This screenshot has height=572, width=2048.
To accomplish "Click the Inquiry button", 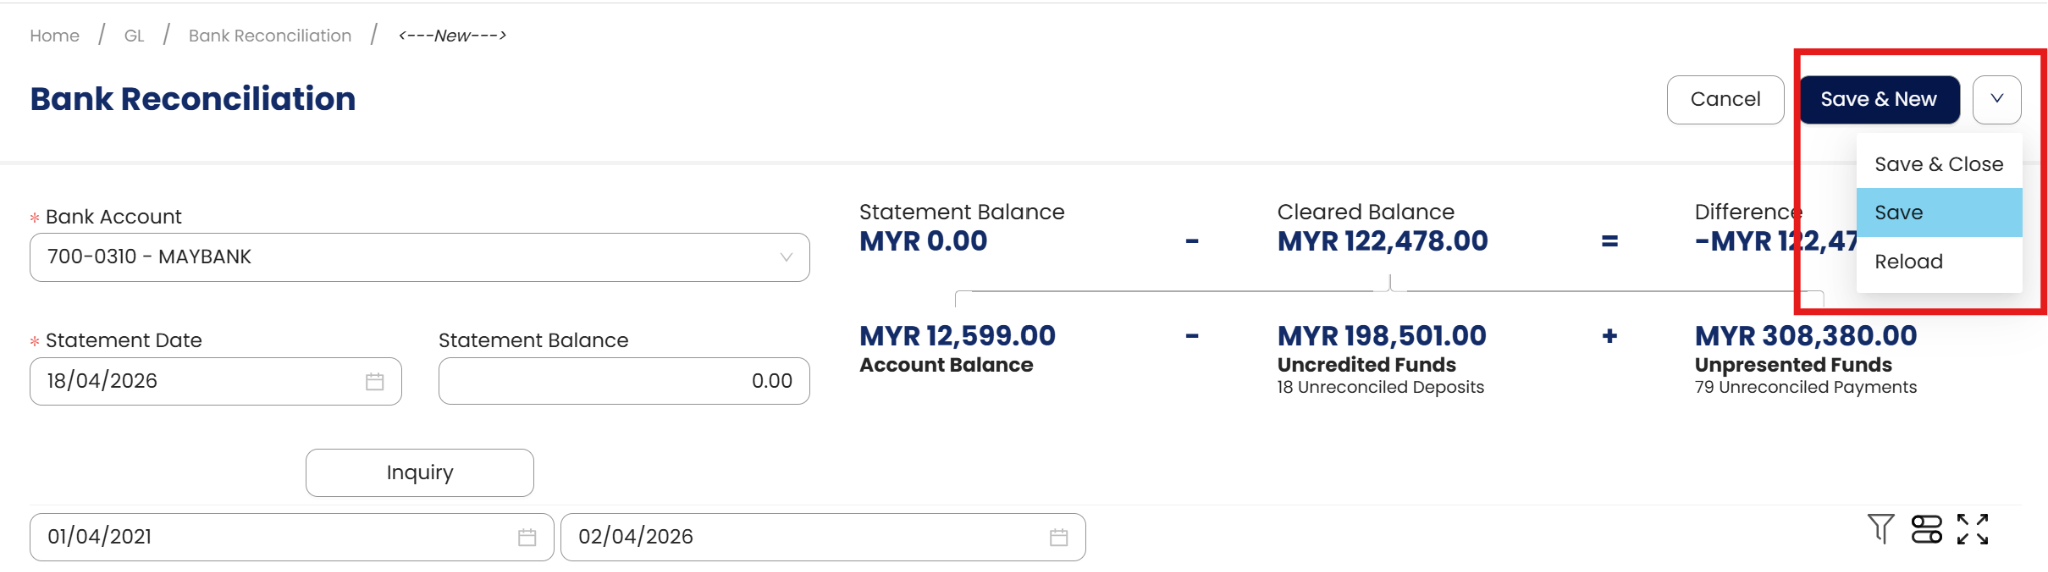I will click(x=419, y=473).
